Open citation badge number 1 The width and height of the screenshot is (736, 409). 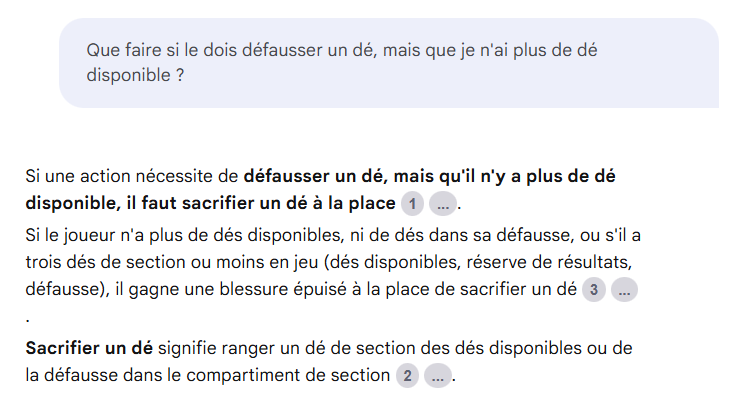[x=412, y=204]
